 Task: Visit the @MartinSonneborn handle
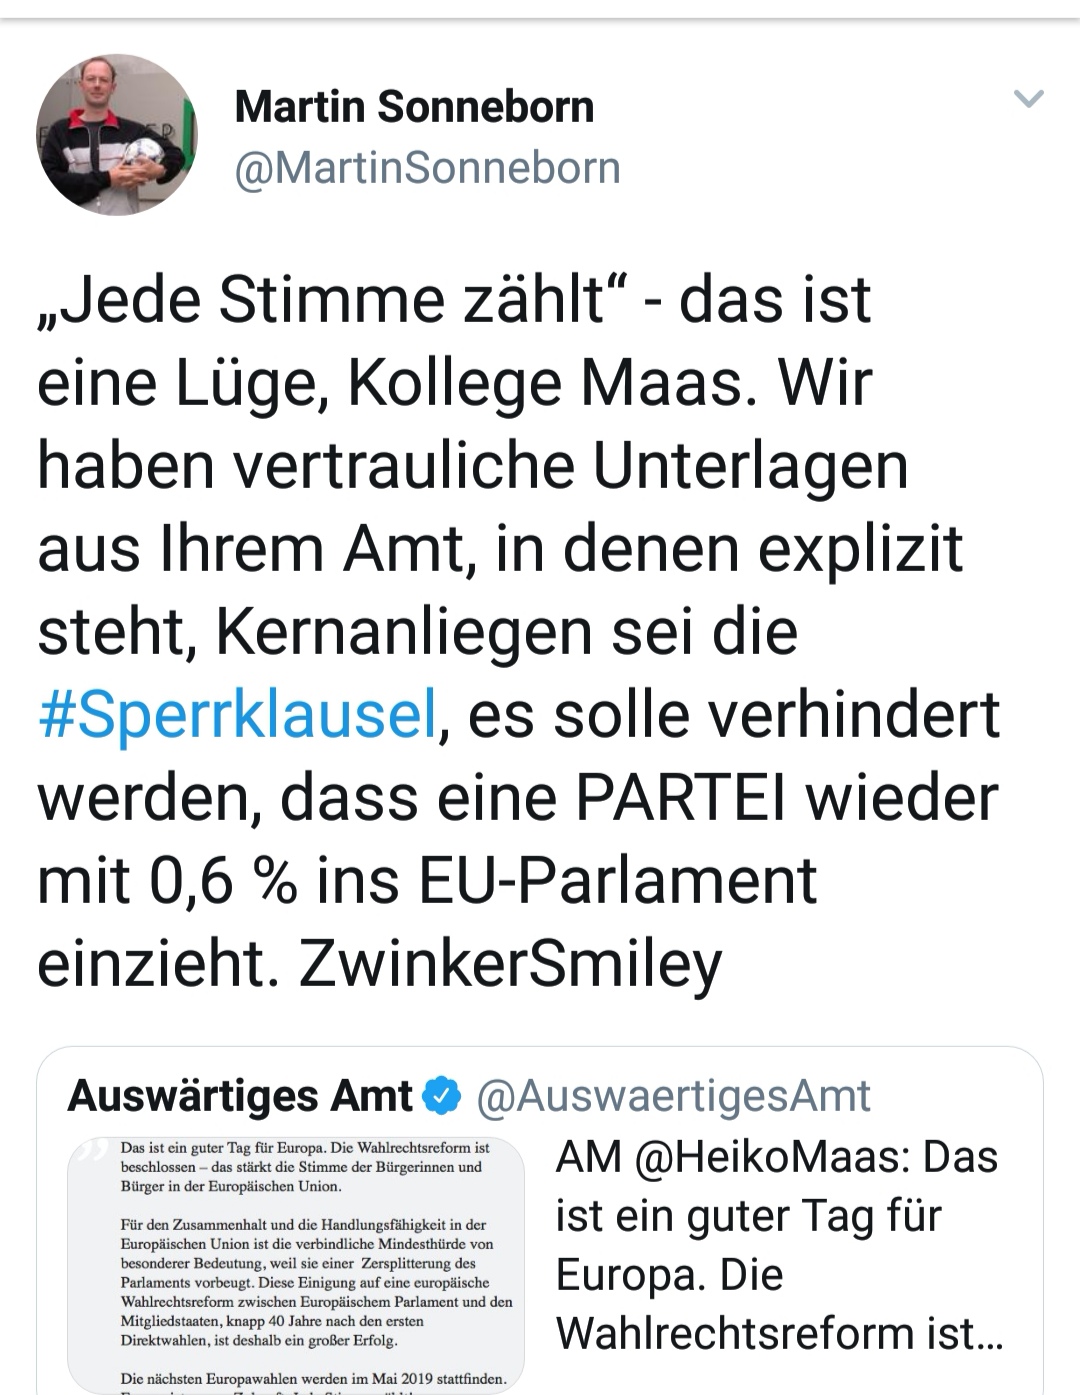pyautogui.click(x=427, y=167)
